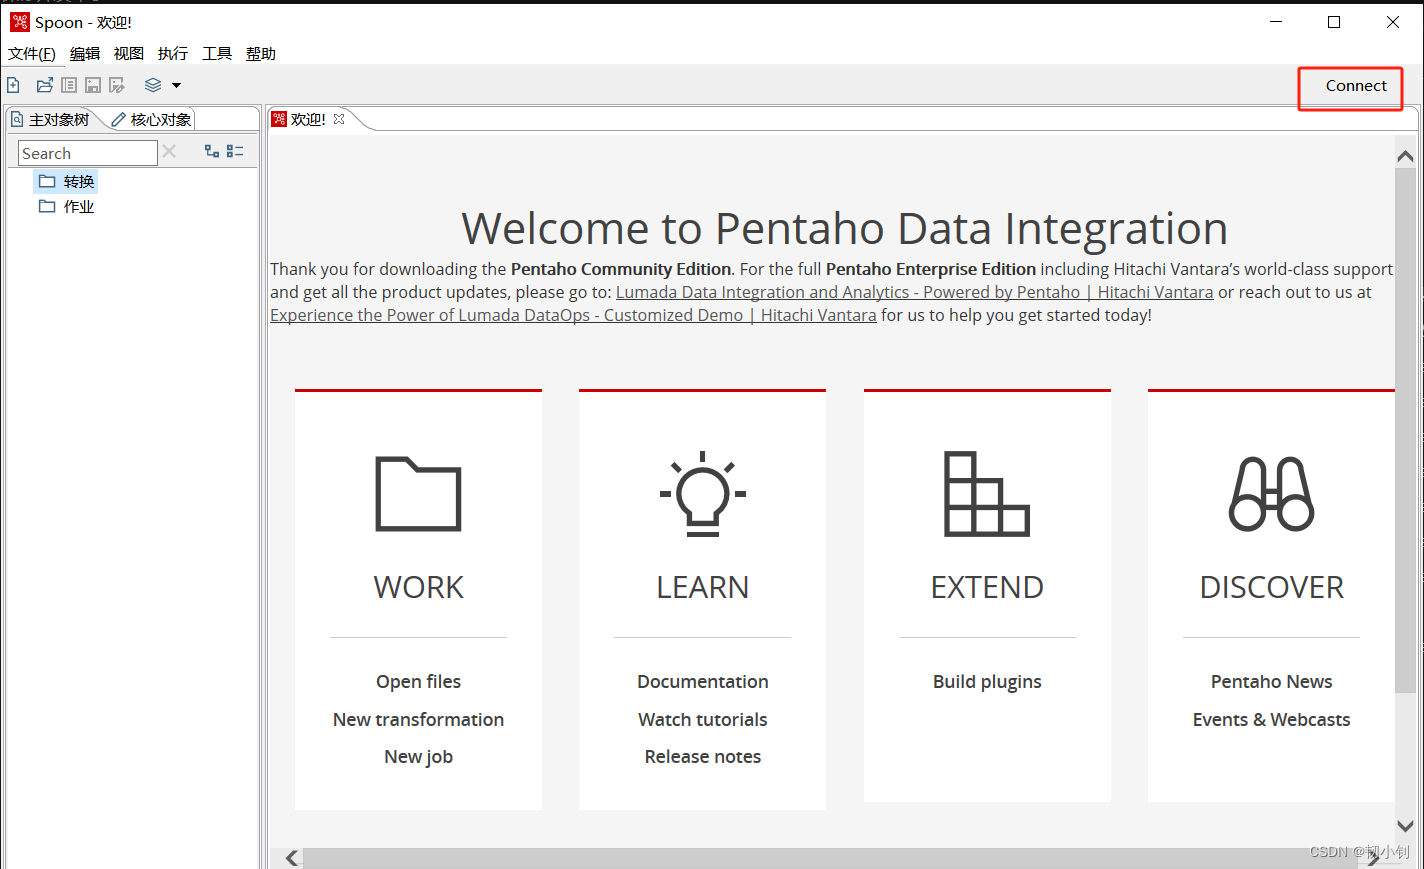Open Lumada Data Integration and Analytics link
Screen dimensions: 1424x869
point(914,292)
